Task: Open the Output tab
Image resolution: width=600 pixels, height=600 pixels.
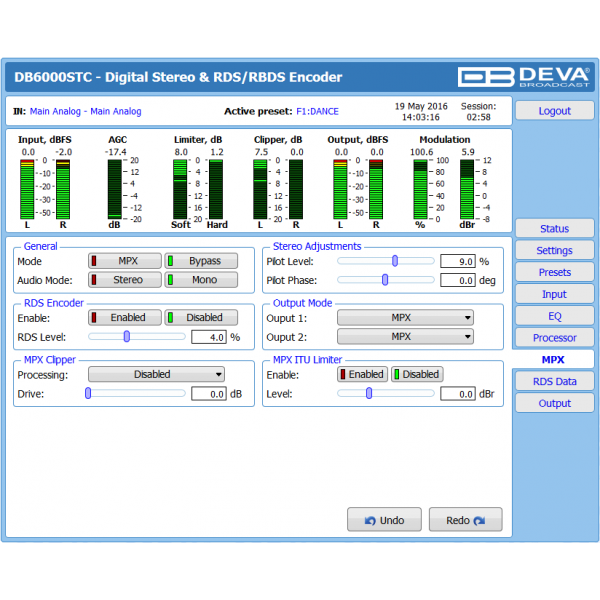Action: pyautogui.click(x=554, y=403)
